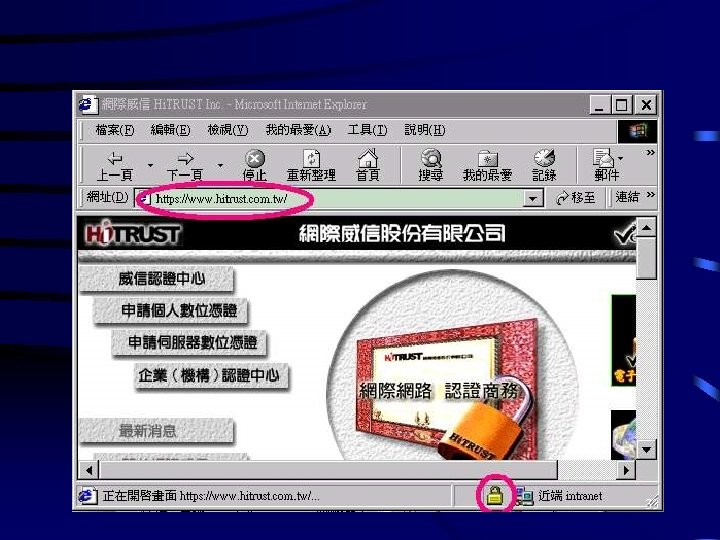This screenshot has width=720, height=540.
Task: Click the security padlock status icon
Action: point(495,496)
